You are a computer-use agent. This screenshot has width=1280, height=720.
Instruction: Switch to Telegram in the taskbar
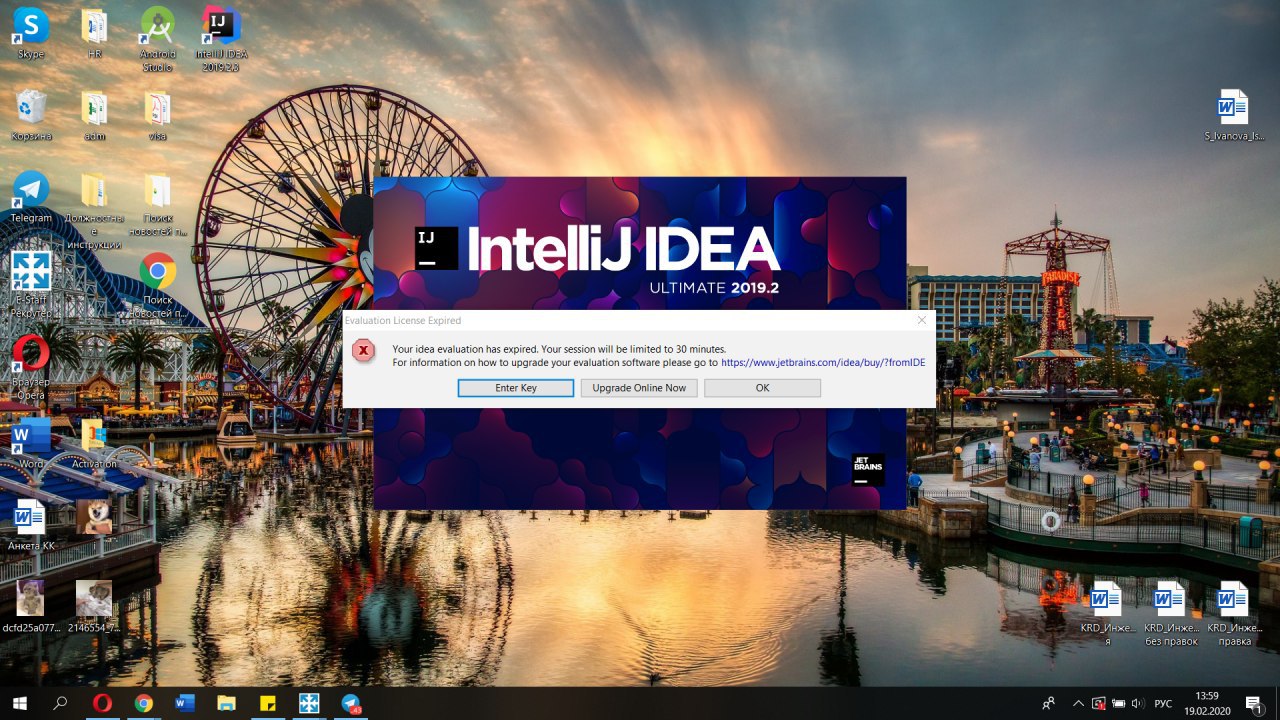[x=351, y=703]
